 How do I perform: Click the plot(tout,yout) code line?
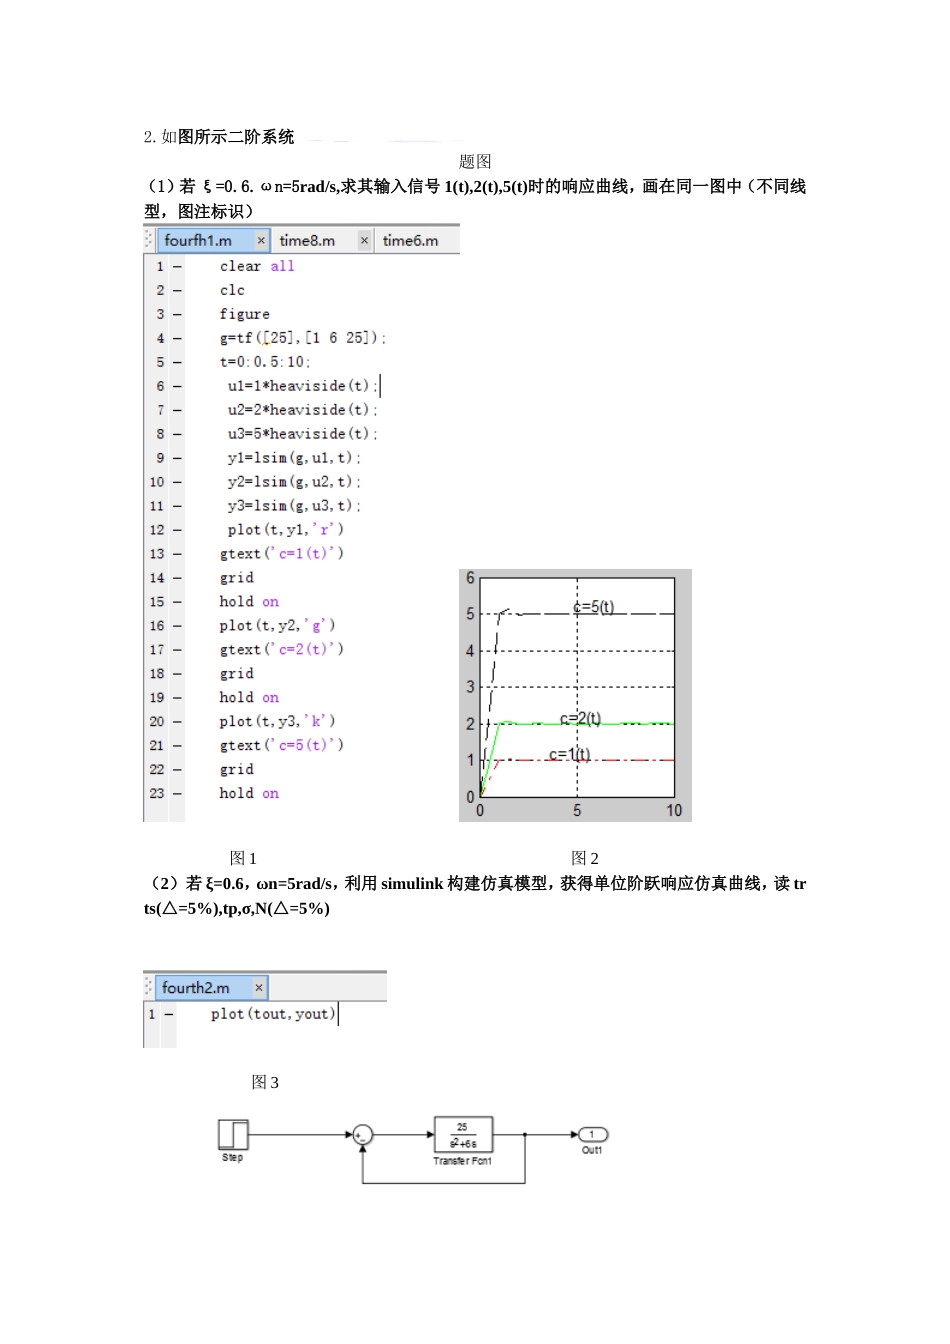[x=273, y=1014]
